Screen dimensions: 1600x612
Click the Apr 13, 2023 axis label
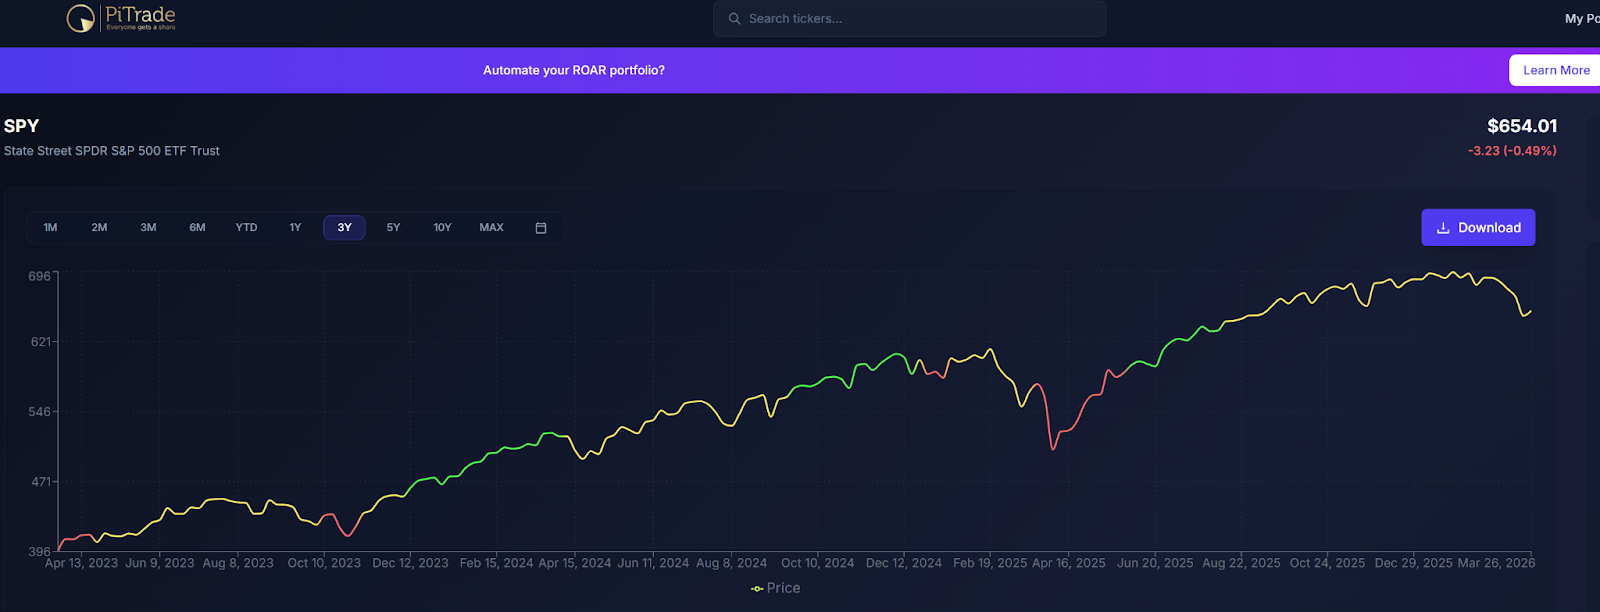tap(81, 563)
